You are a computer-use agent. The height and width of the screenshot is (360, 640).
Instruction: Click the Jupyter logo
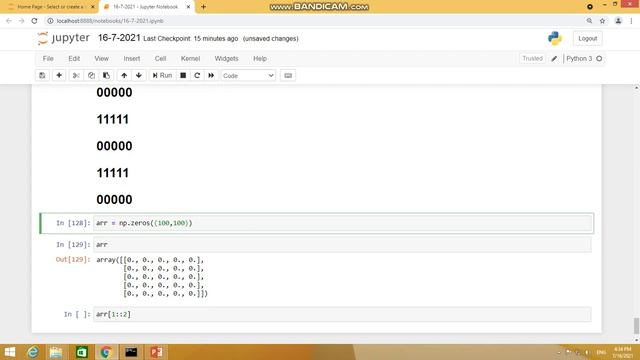click(x=63, y=38)
